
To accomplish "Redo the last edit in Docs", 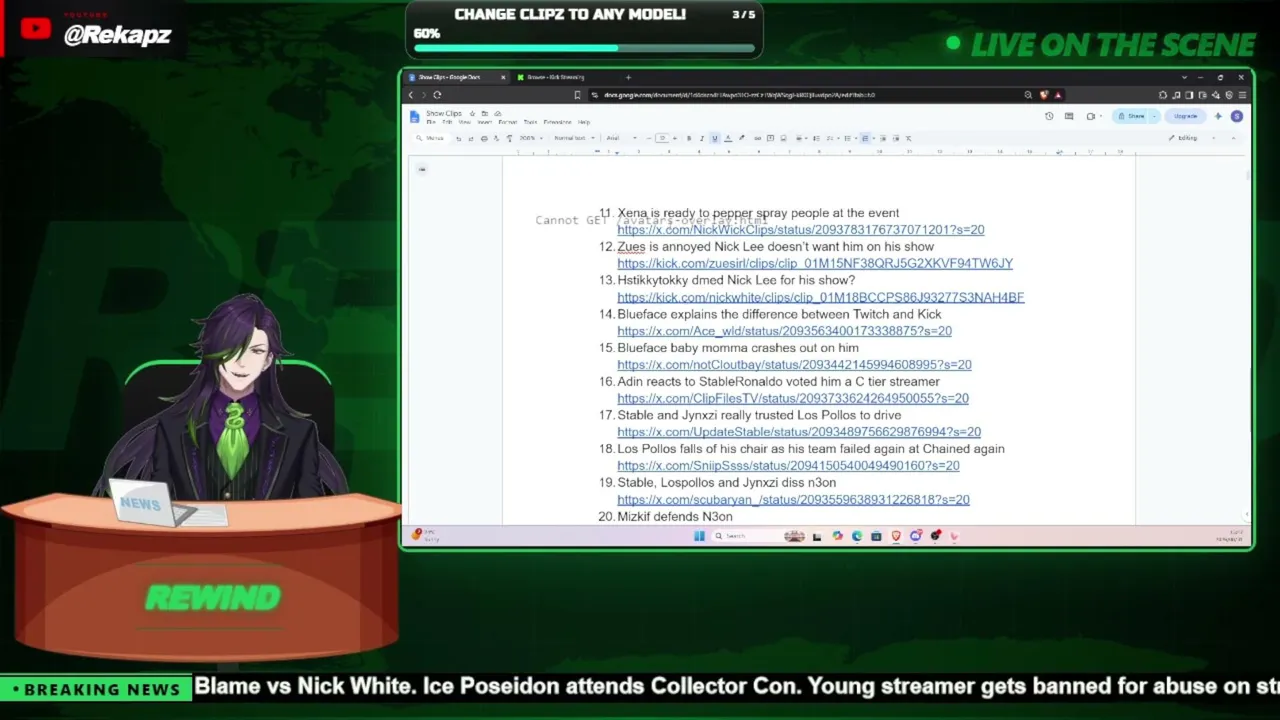I will tap(471, 138).
